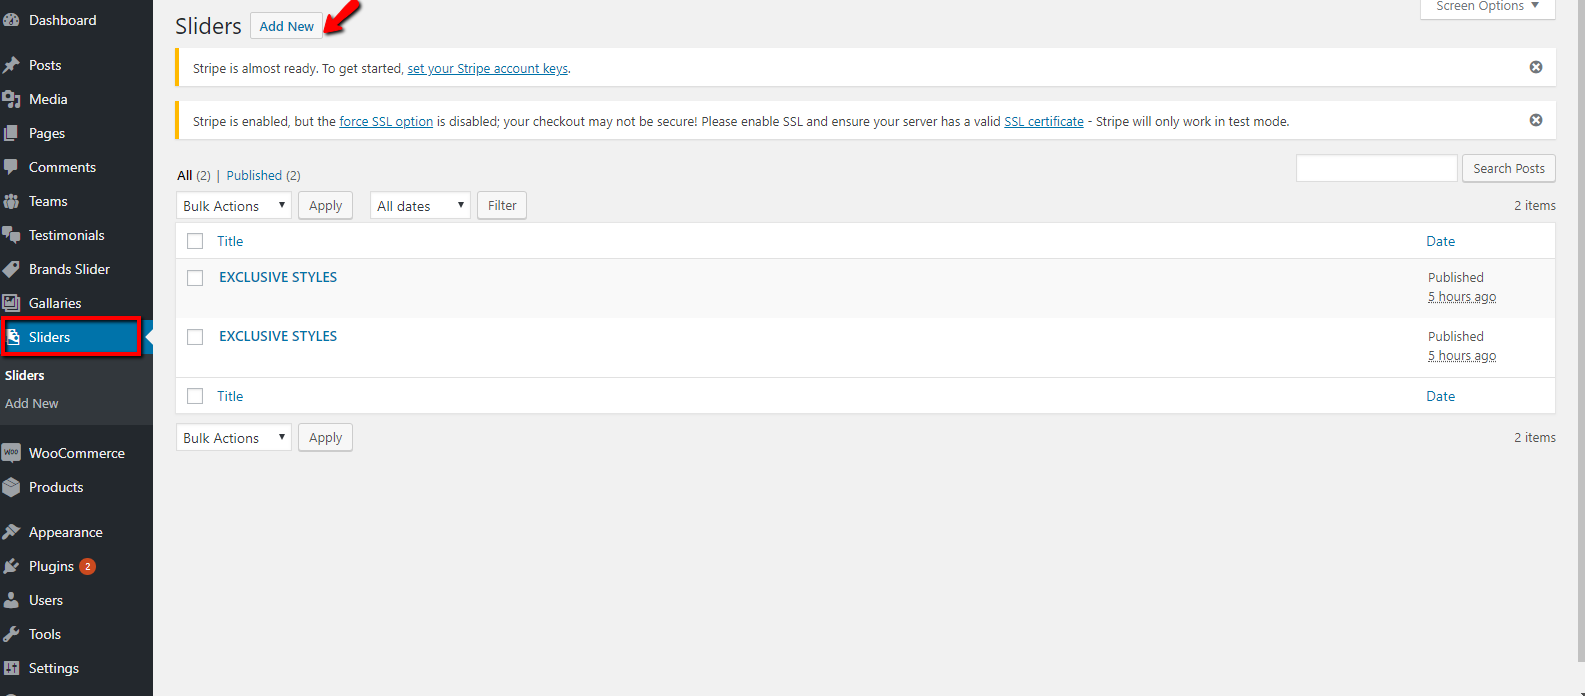The width and height of the screenshot is (1585, 696).
Task: Dismiss the Stripe account keys notice
Action: pyautogui.click(x=1536, y=67)
